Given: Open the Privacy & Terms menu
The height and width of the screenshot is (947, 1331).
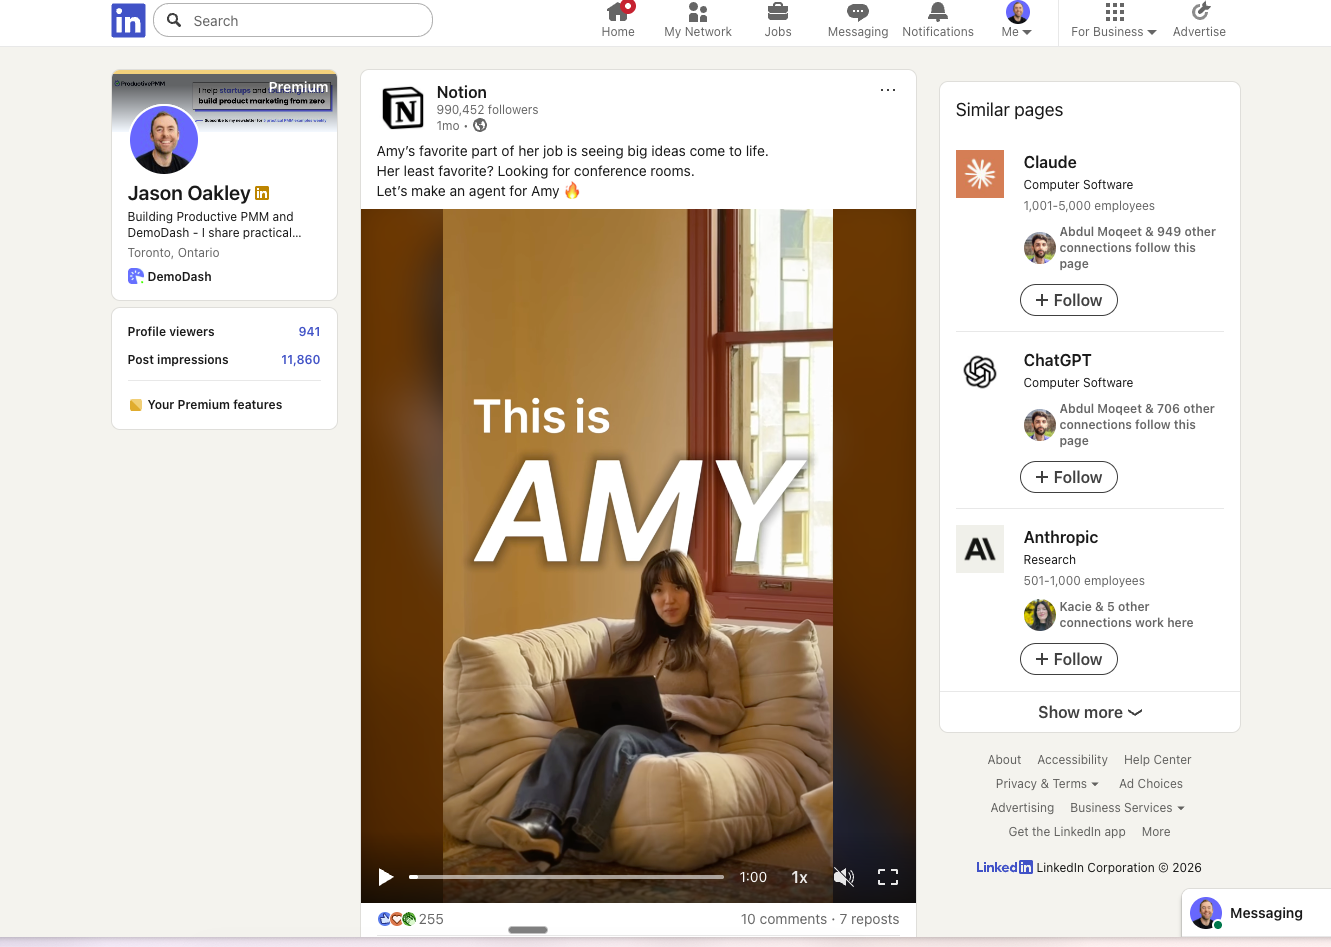Looking at the screenshot, I should click(1047, 783).
